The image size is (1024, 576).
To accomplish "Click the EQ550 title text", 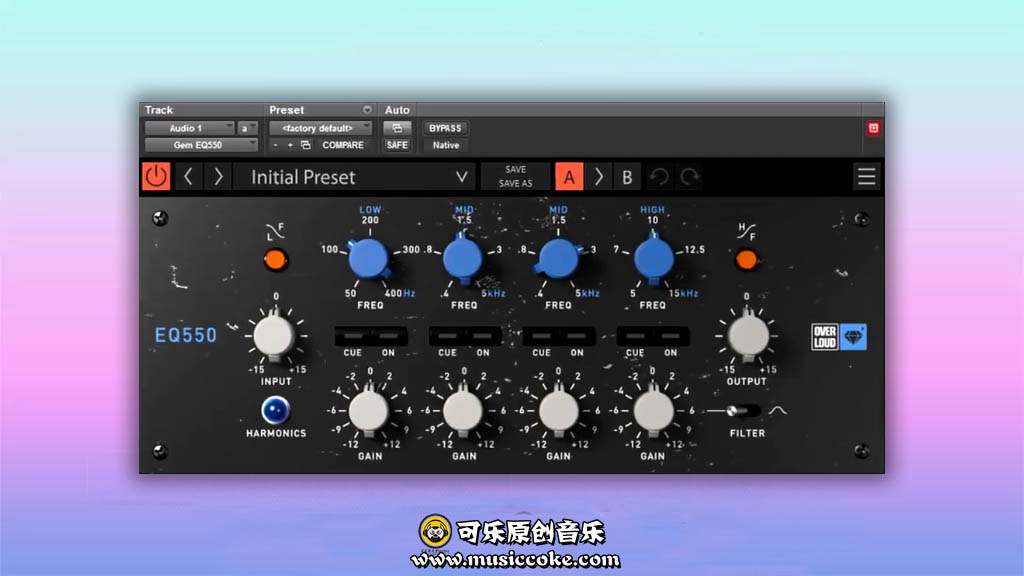I will click(185, 335).
